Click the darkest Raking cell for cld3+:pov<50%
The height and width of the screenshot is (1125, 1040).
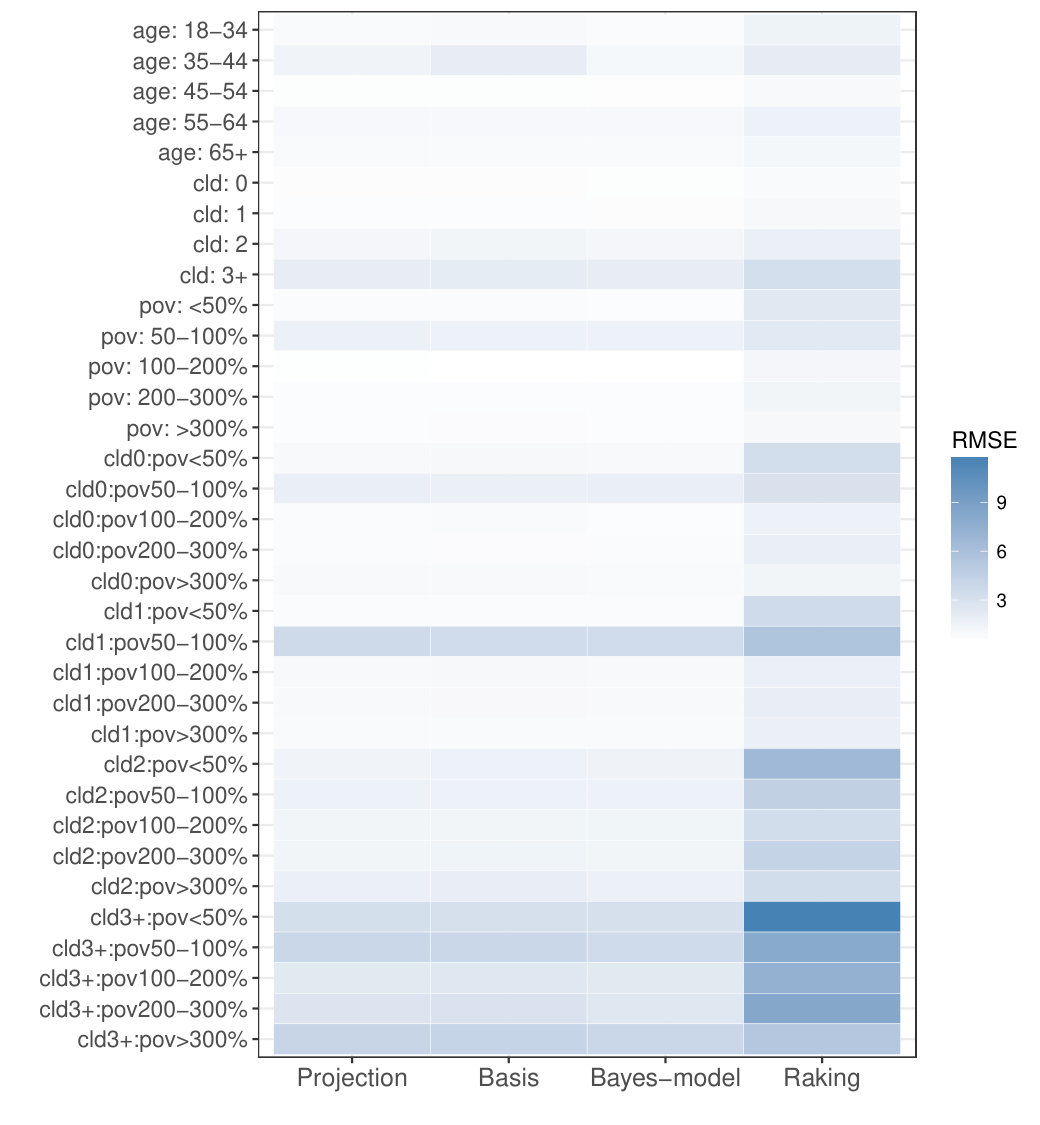click(x=821, y=917)
